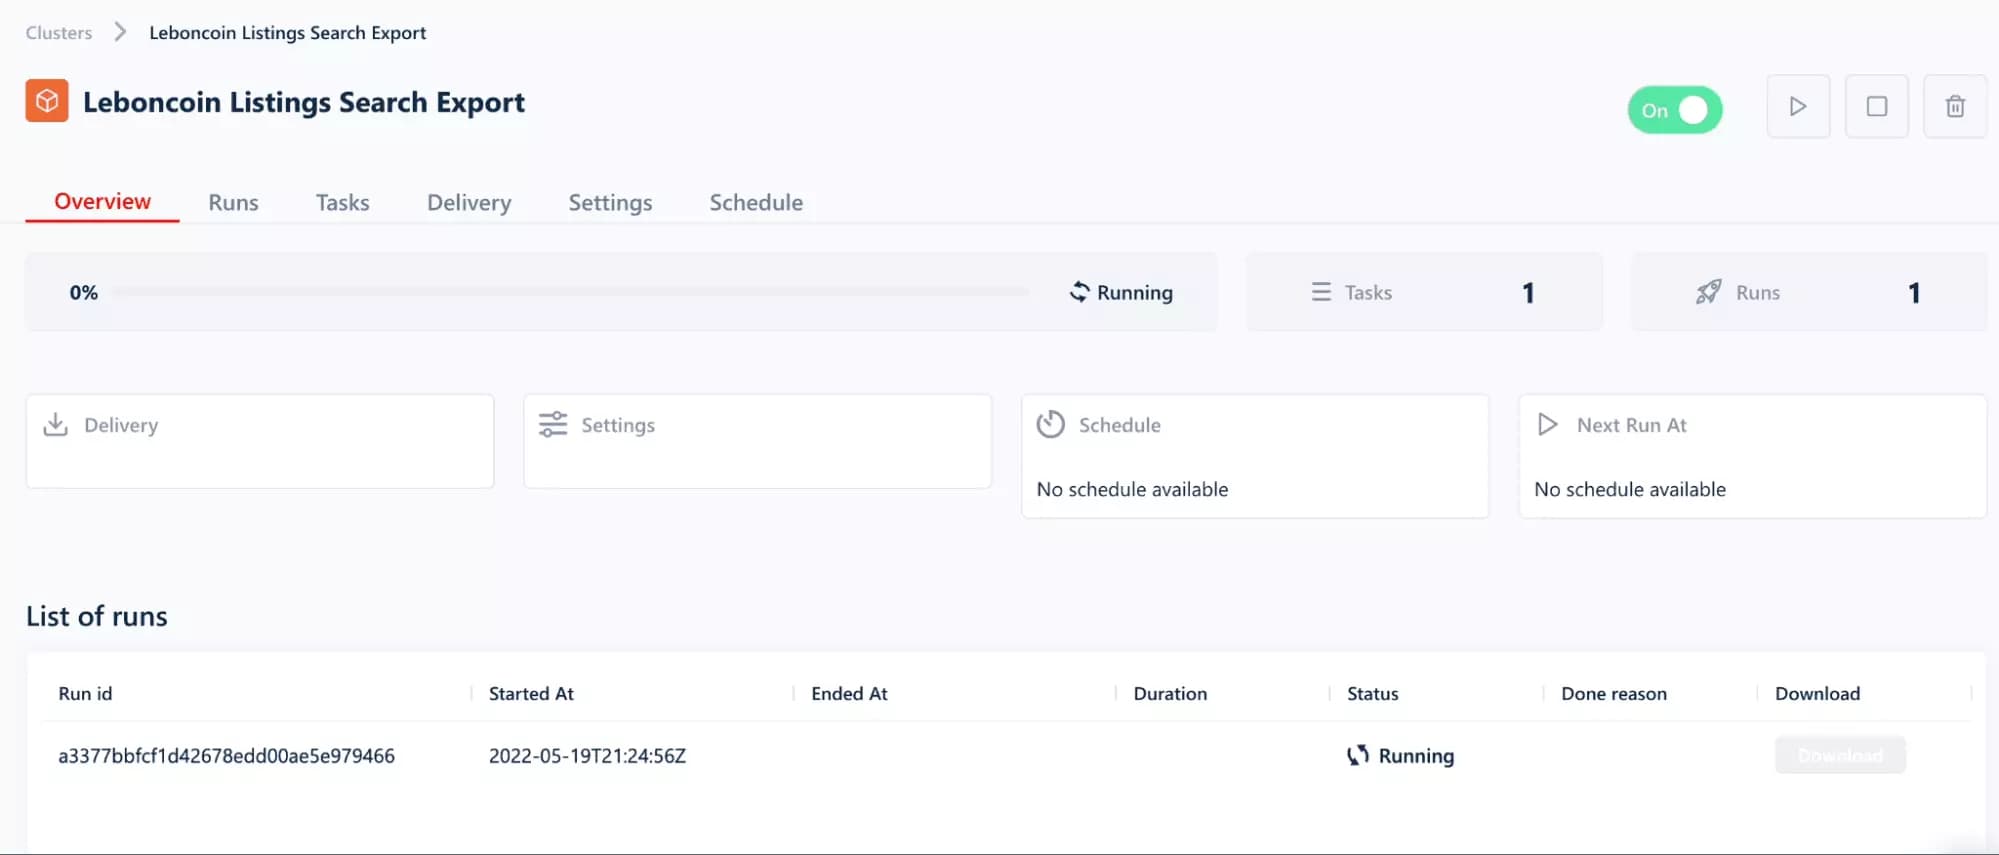This screenshot has width=1999, height=855.
Task: Sort by Ended At column header
Action: pyautogui.click(x=849, y=694)
